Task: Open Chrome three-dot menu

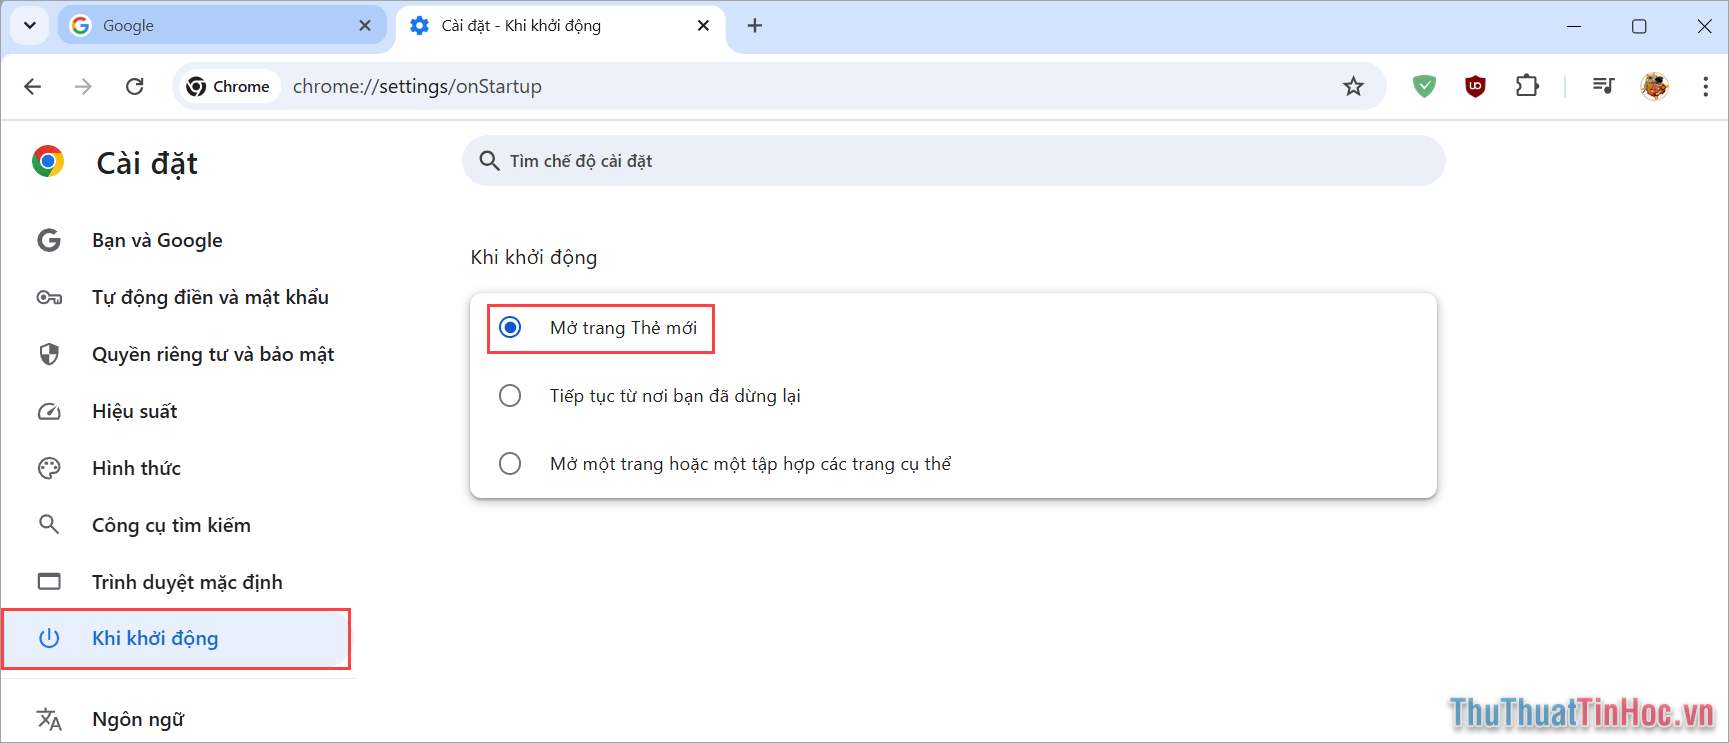Action: 1705,87
